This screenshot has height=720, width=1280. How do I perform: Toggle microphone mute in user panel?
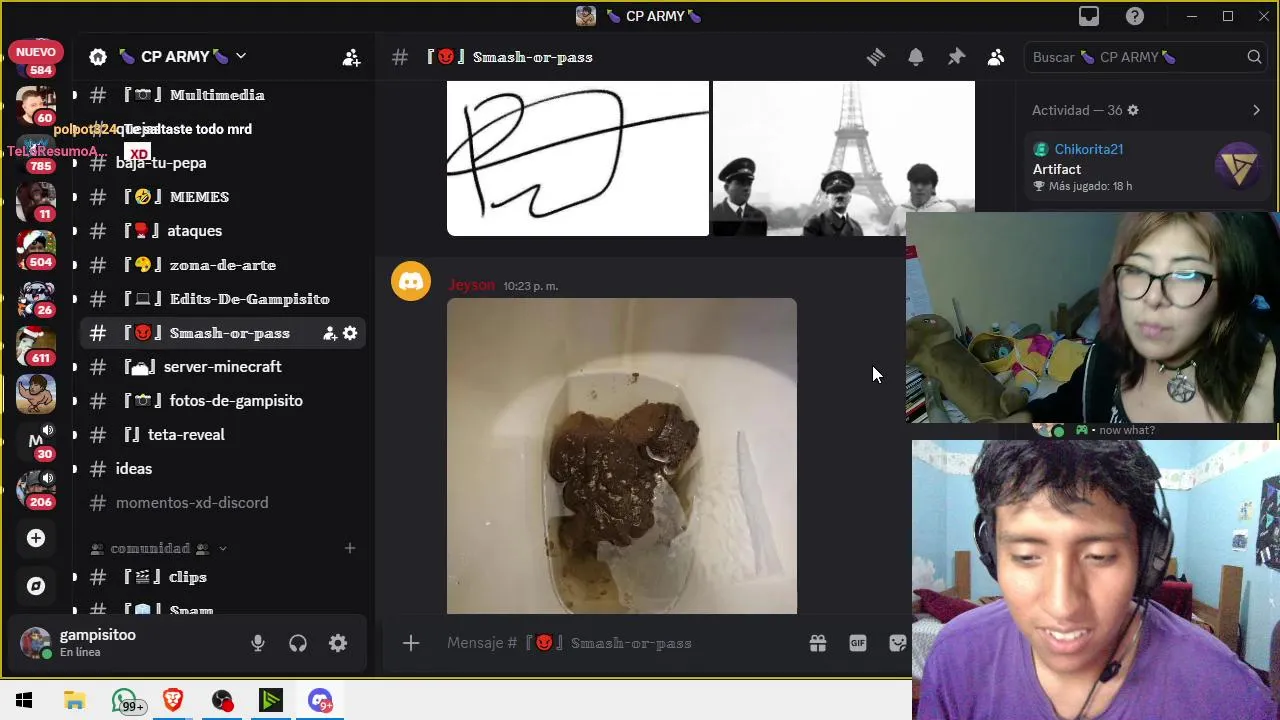[258, 643]
